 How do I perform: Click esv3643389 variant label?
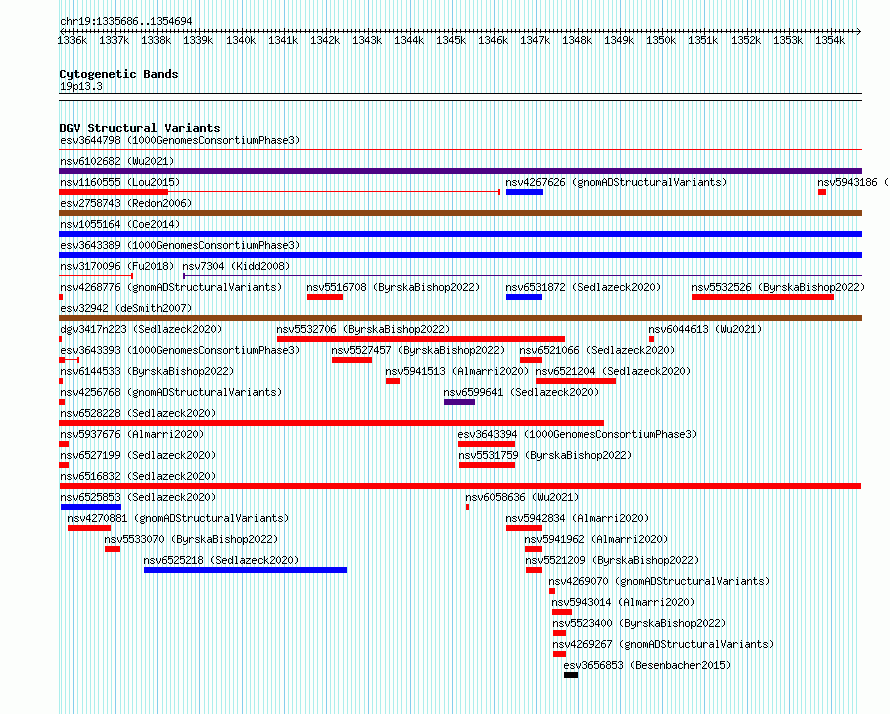coord(180,245)
